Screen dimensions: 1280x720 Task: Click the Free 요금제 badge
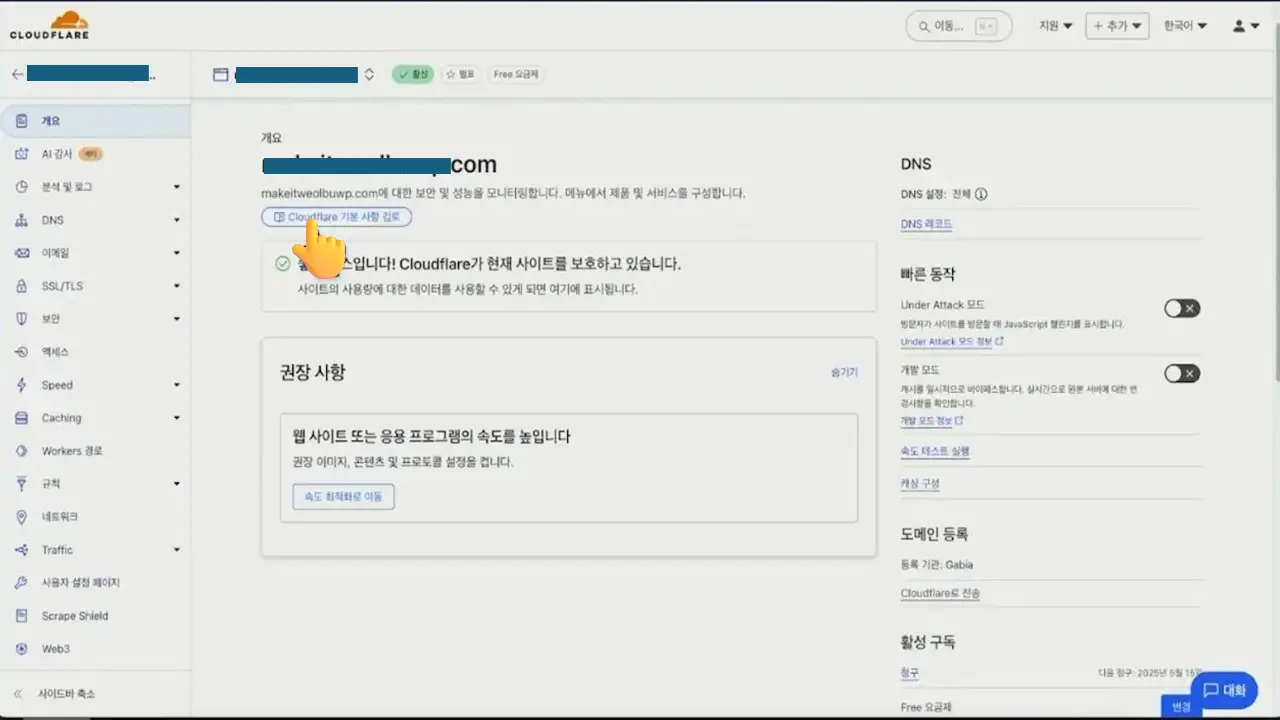click(x=517, y=75)
